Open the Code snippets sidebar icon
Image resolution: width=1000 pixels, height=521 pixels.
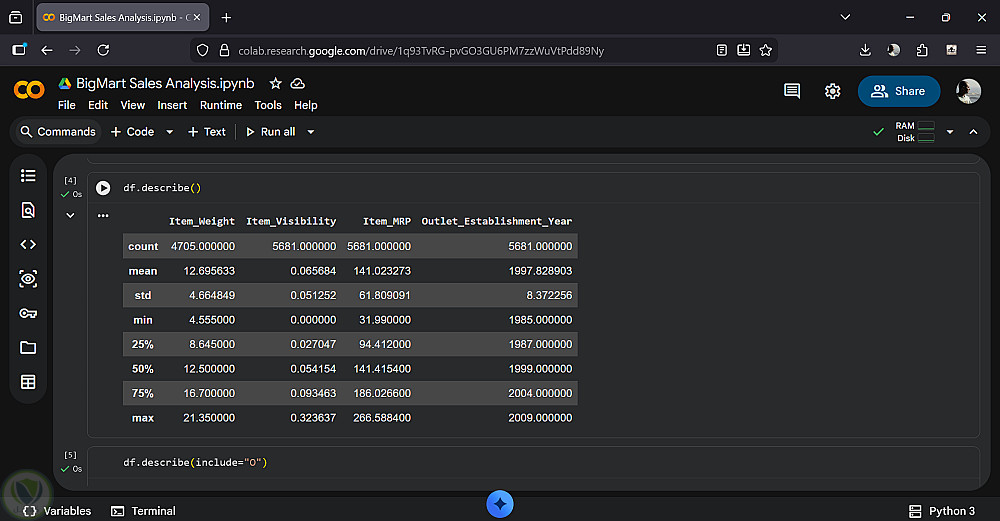[28, 244]
